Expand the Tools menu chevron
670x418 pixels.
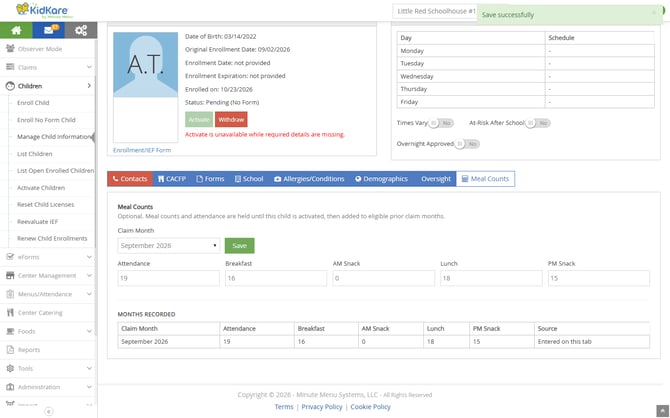[x=89, y=368]
